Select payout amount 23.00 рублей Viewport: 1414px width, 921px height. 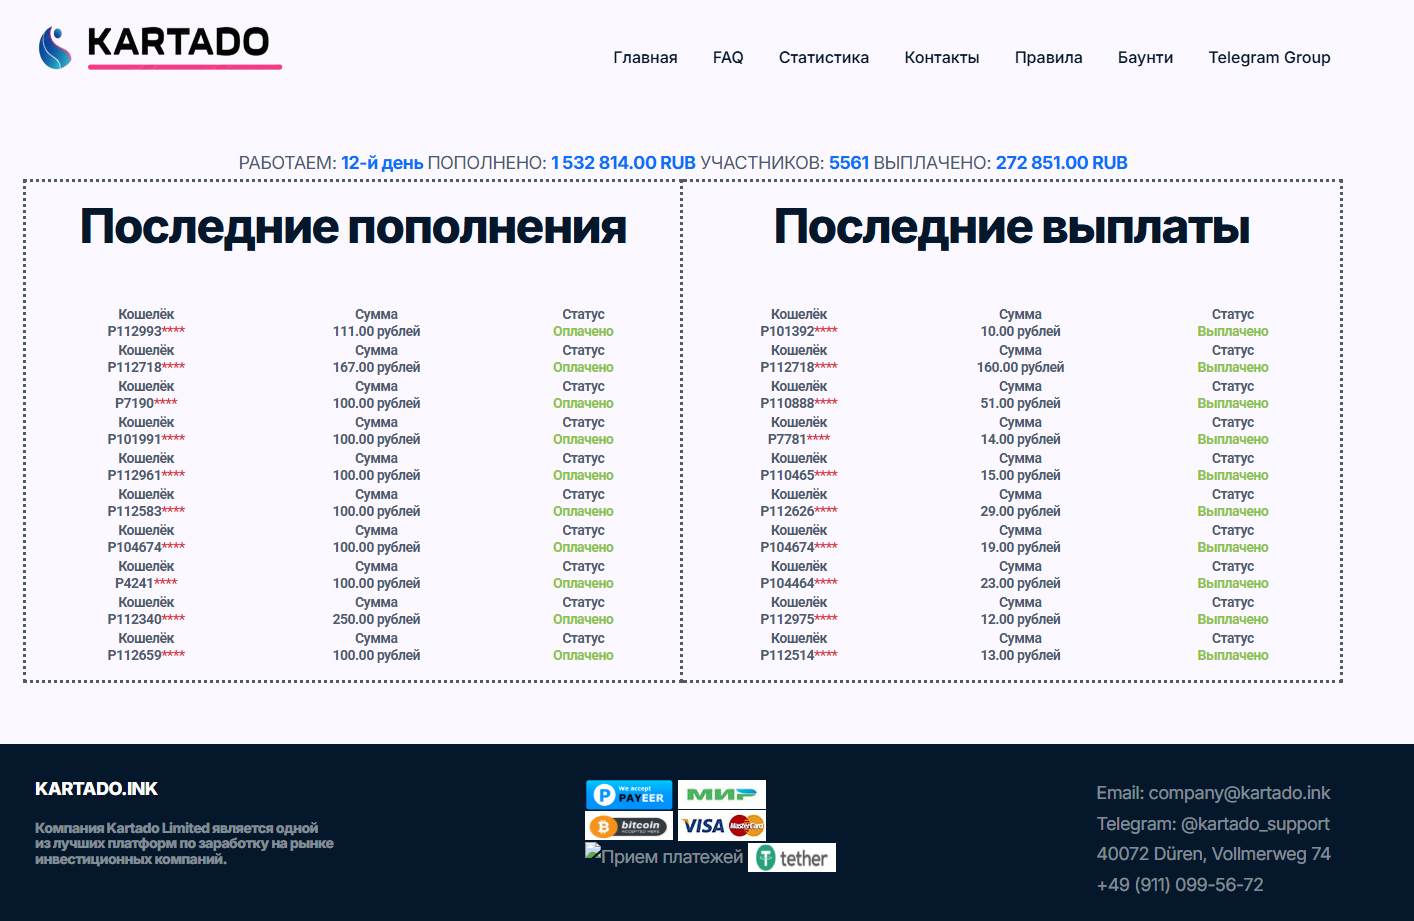coord(1020,583)
